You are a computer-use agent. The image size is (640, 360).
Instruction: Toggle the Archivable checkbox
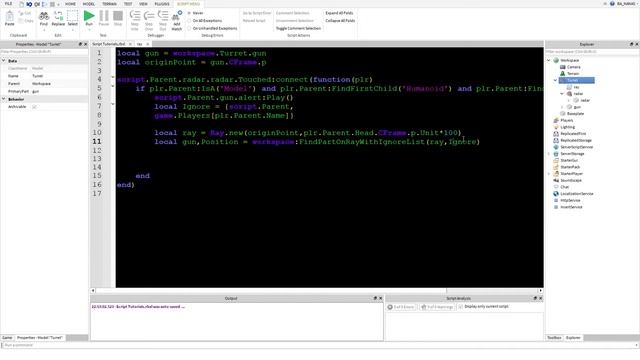(34, 107)
